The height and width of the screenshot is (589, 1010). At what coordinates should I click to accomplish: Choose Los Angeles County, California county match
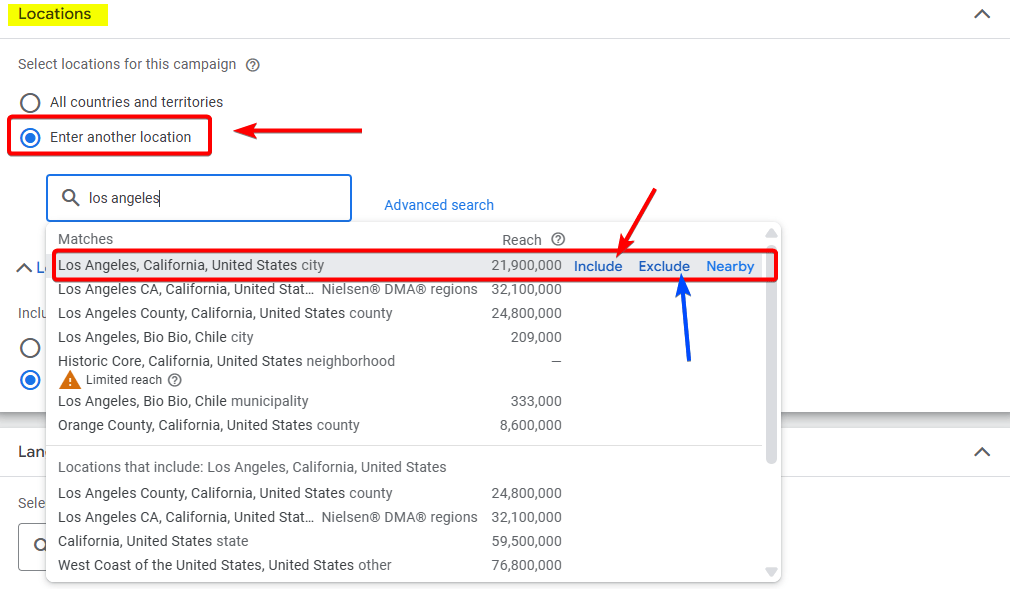click(225, 313)
